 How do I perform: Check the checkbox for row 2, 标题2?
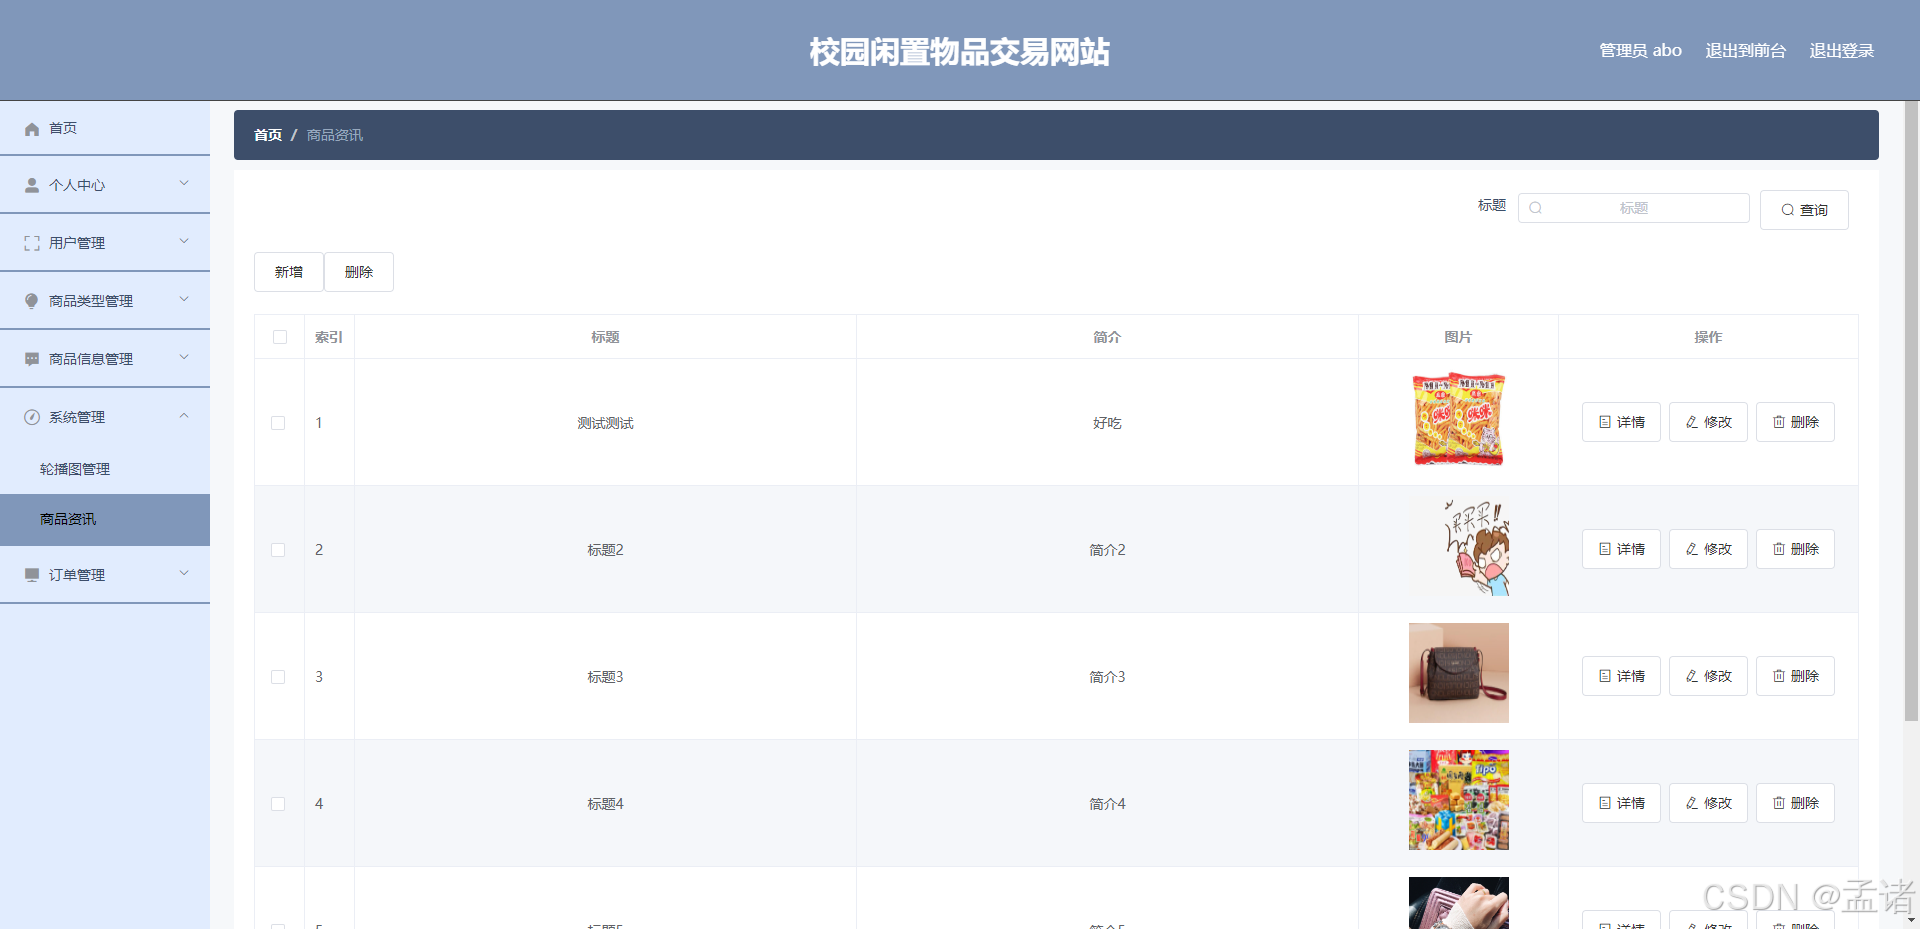278,550
